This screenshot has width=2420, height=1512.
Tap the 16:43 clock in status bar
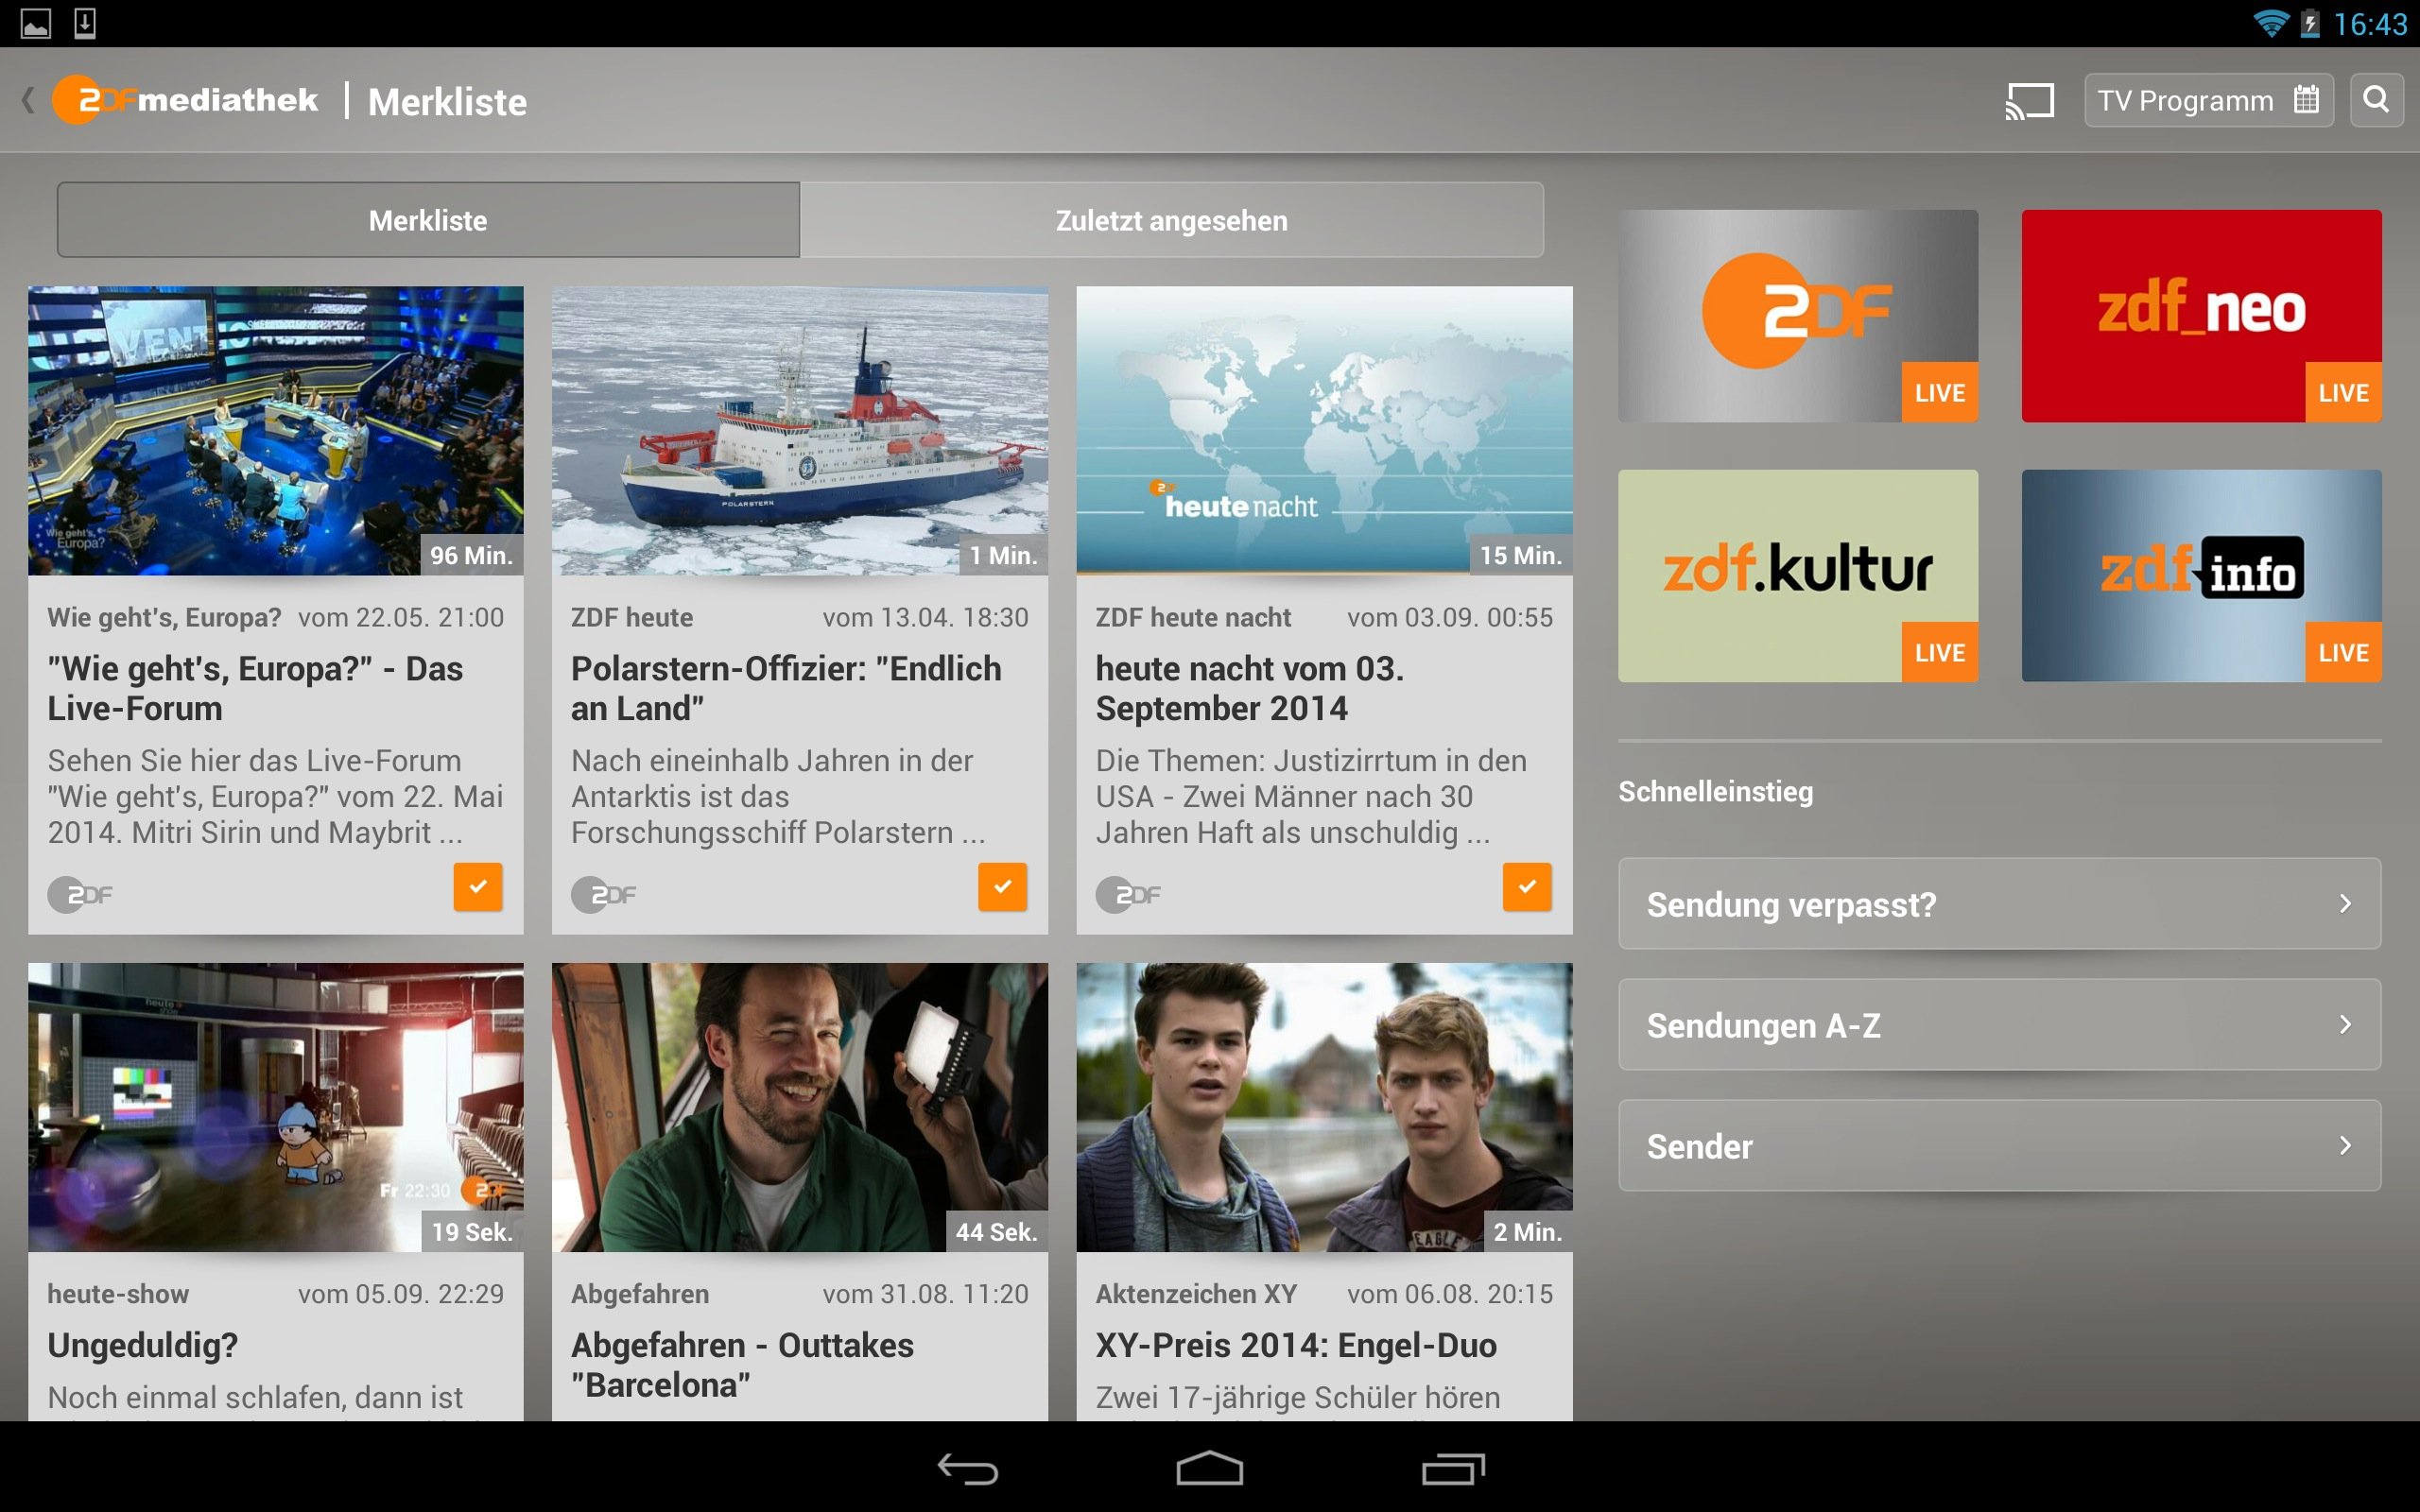2370,24
